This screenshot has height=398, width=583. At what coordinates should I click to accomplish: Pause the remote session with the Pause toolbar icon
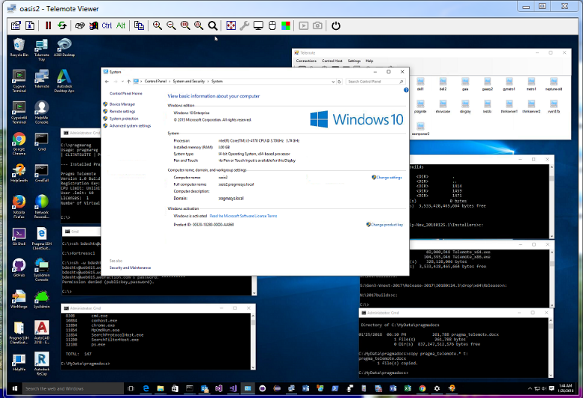point(48,26)
